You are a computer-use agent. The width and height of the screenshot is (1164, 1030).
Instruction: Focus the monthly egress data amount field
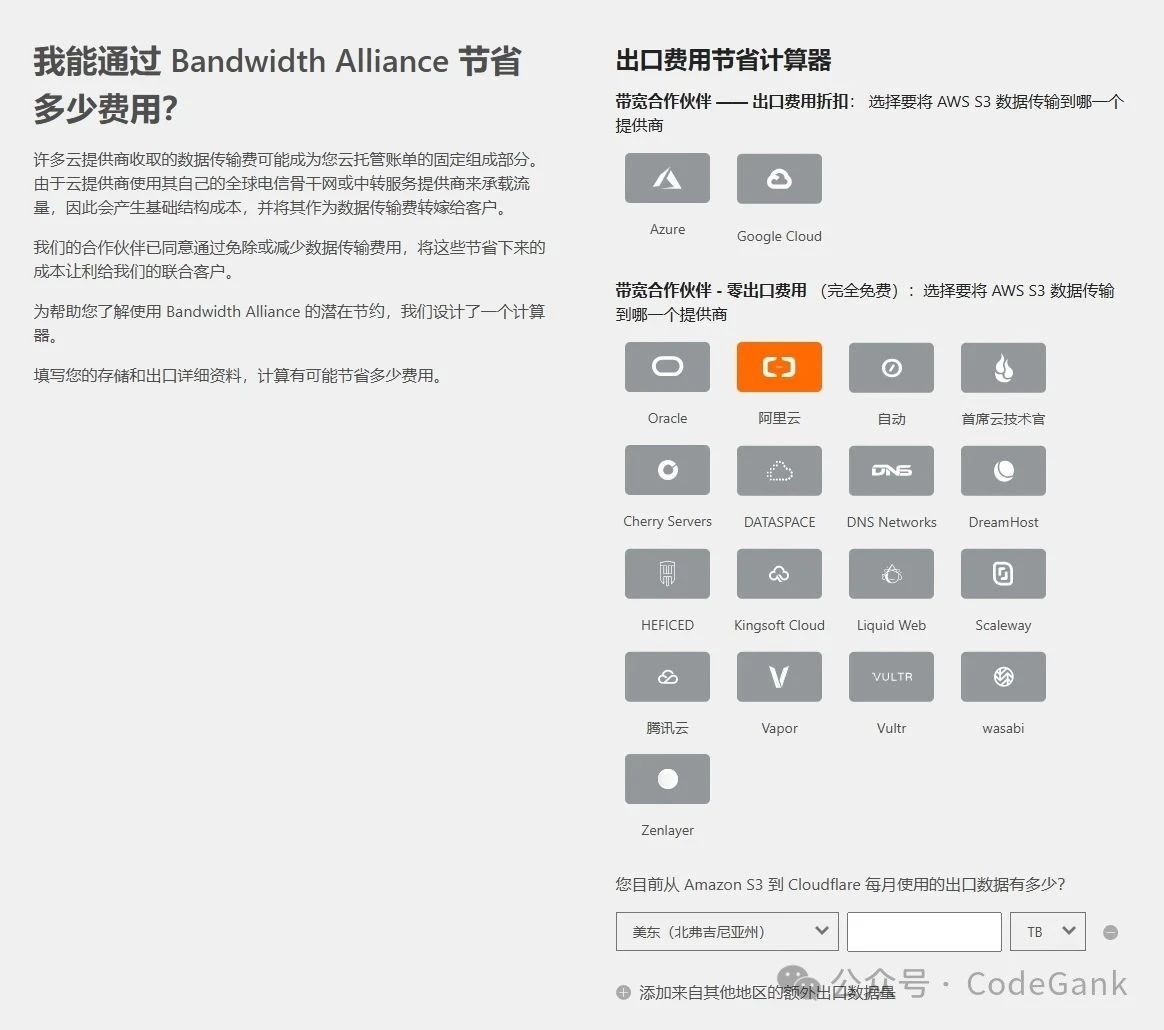(x=924, y=932)
